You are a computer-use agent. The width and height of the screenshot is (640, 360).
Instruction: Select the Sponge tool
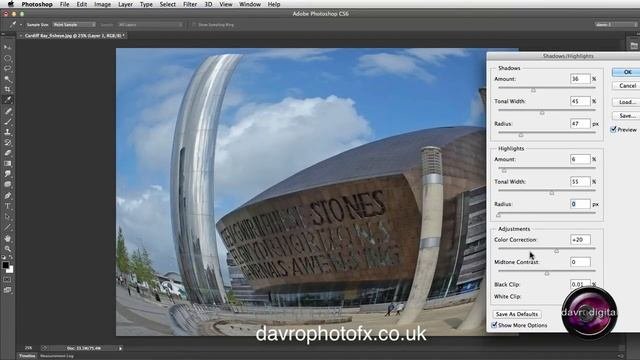[7, 185]
